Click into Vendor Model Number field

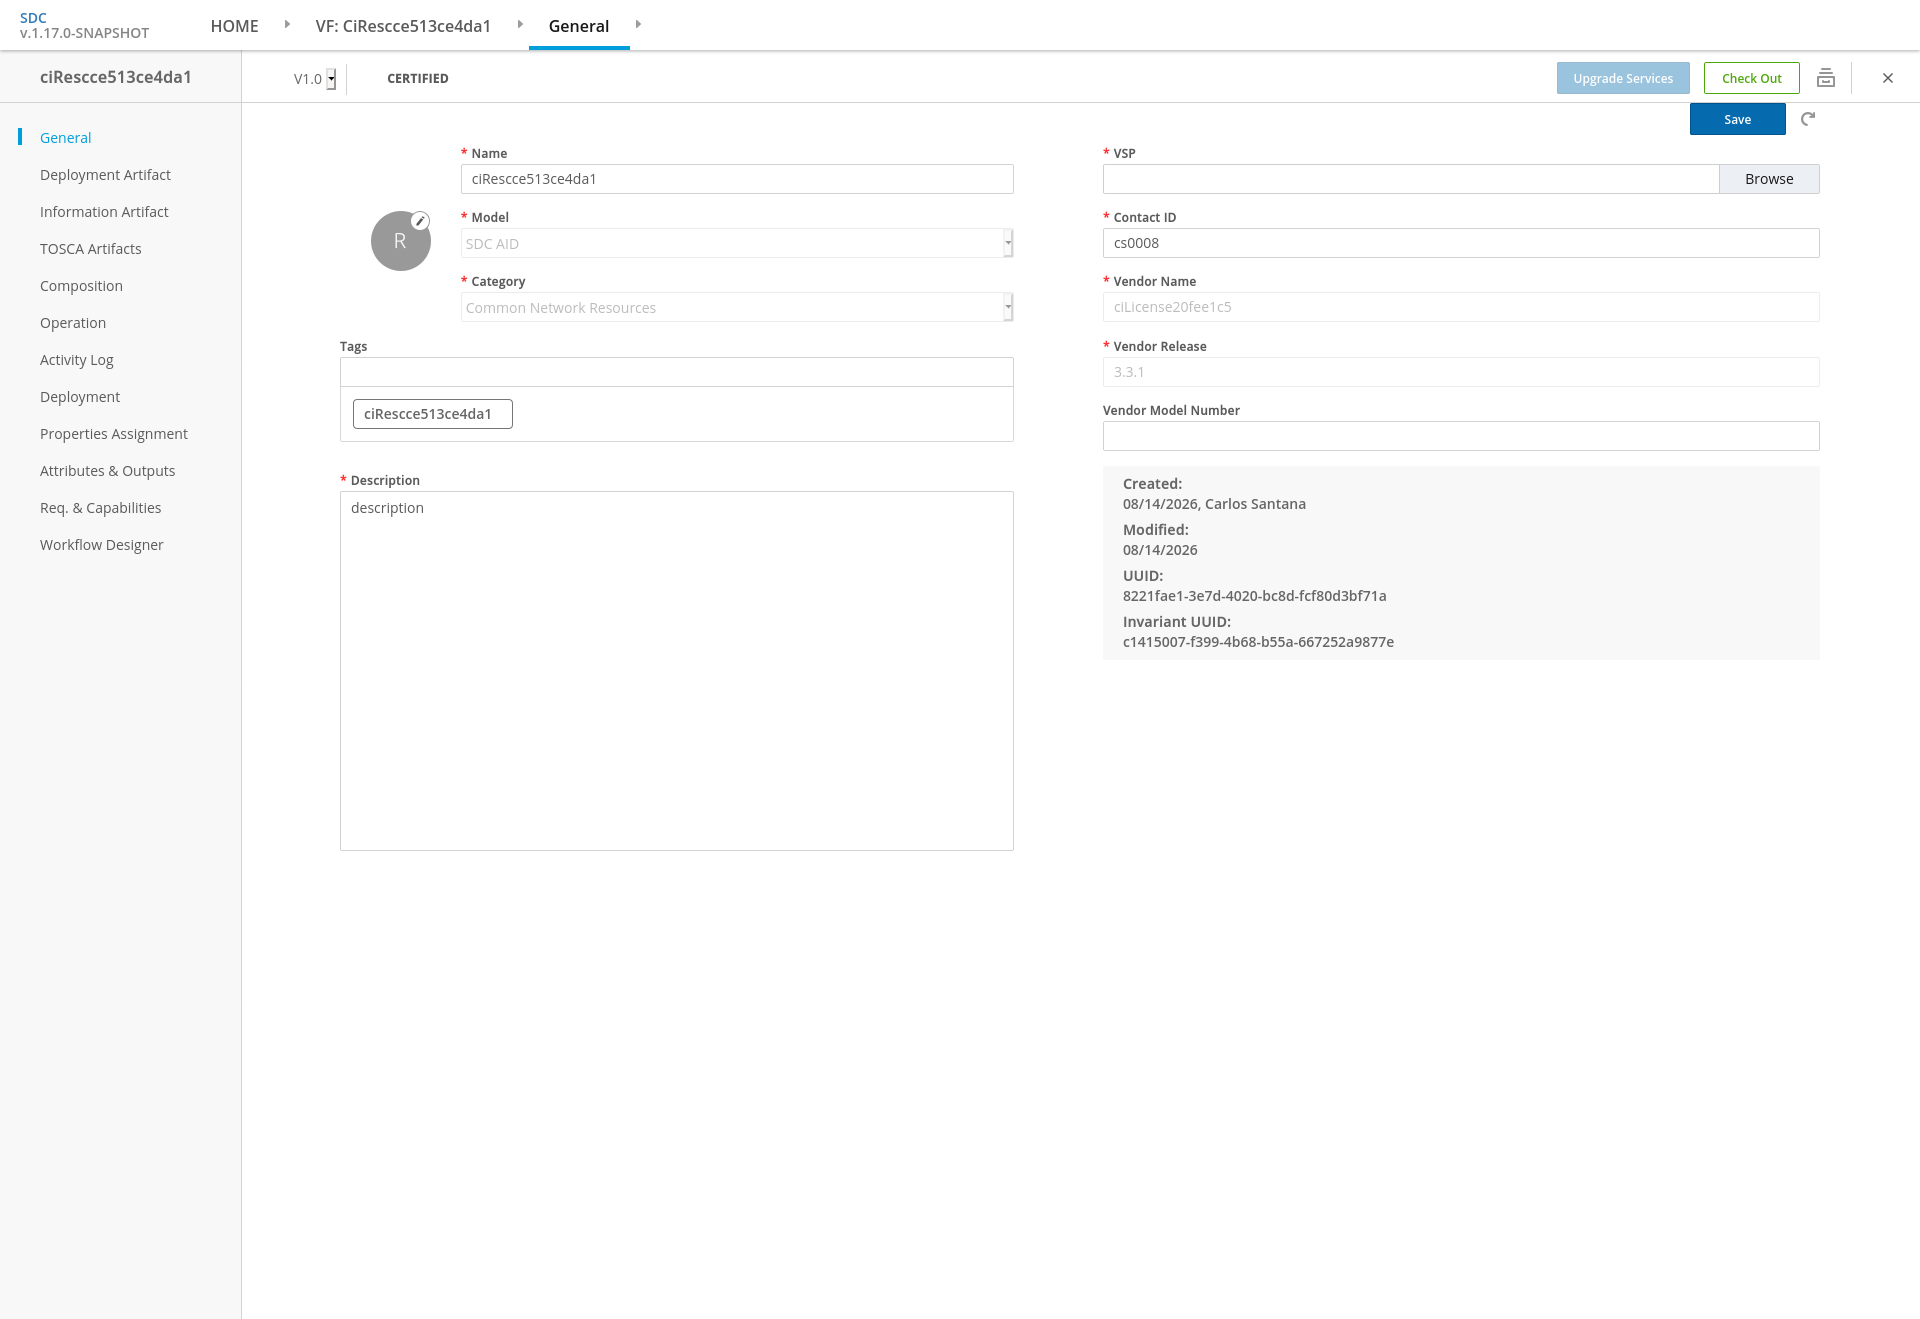click(x=1461, y=436)
